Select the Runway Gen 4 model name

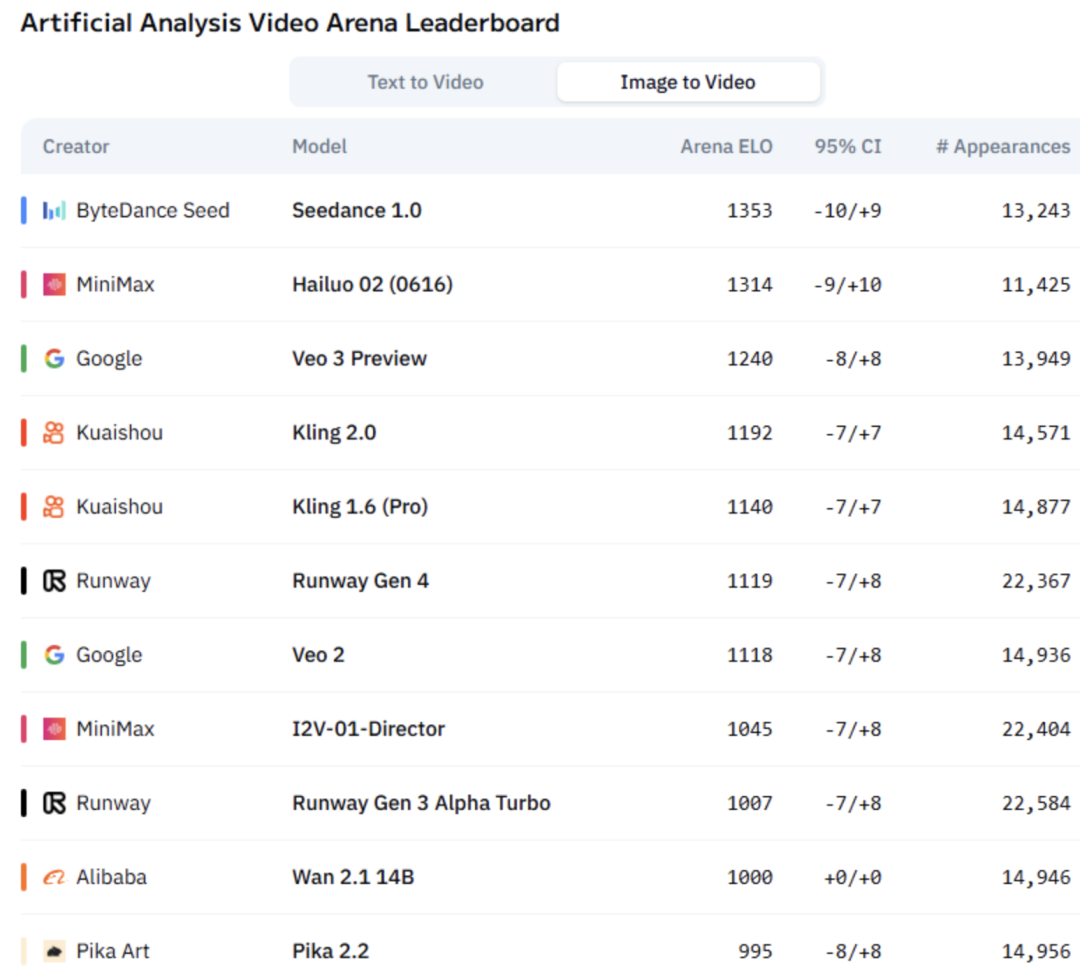click(360, 581)
